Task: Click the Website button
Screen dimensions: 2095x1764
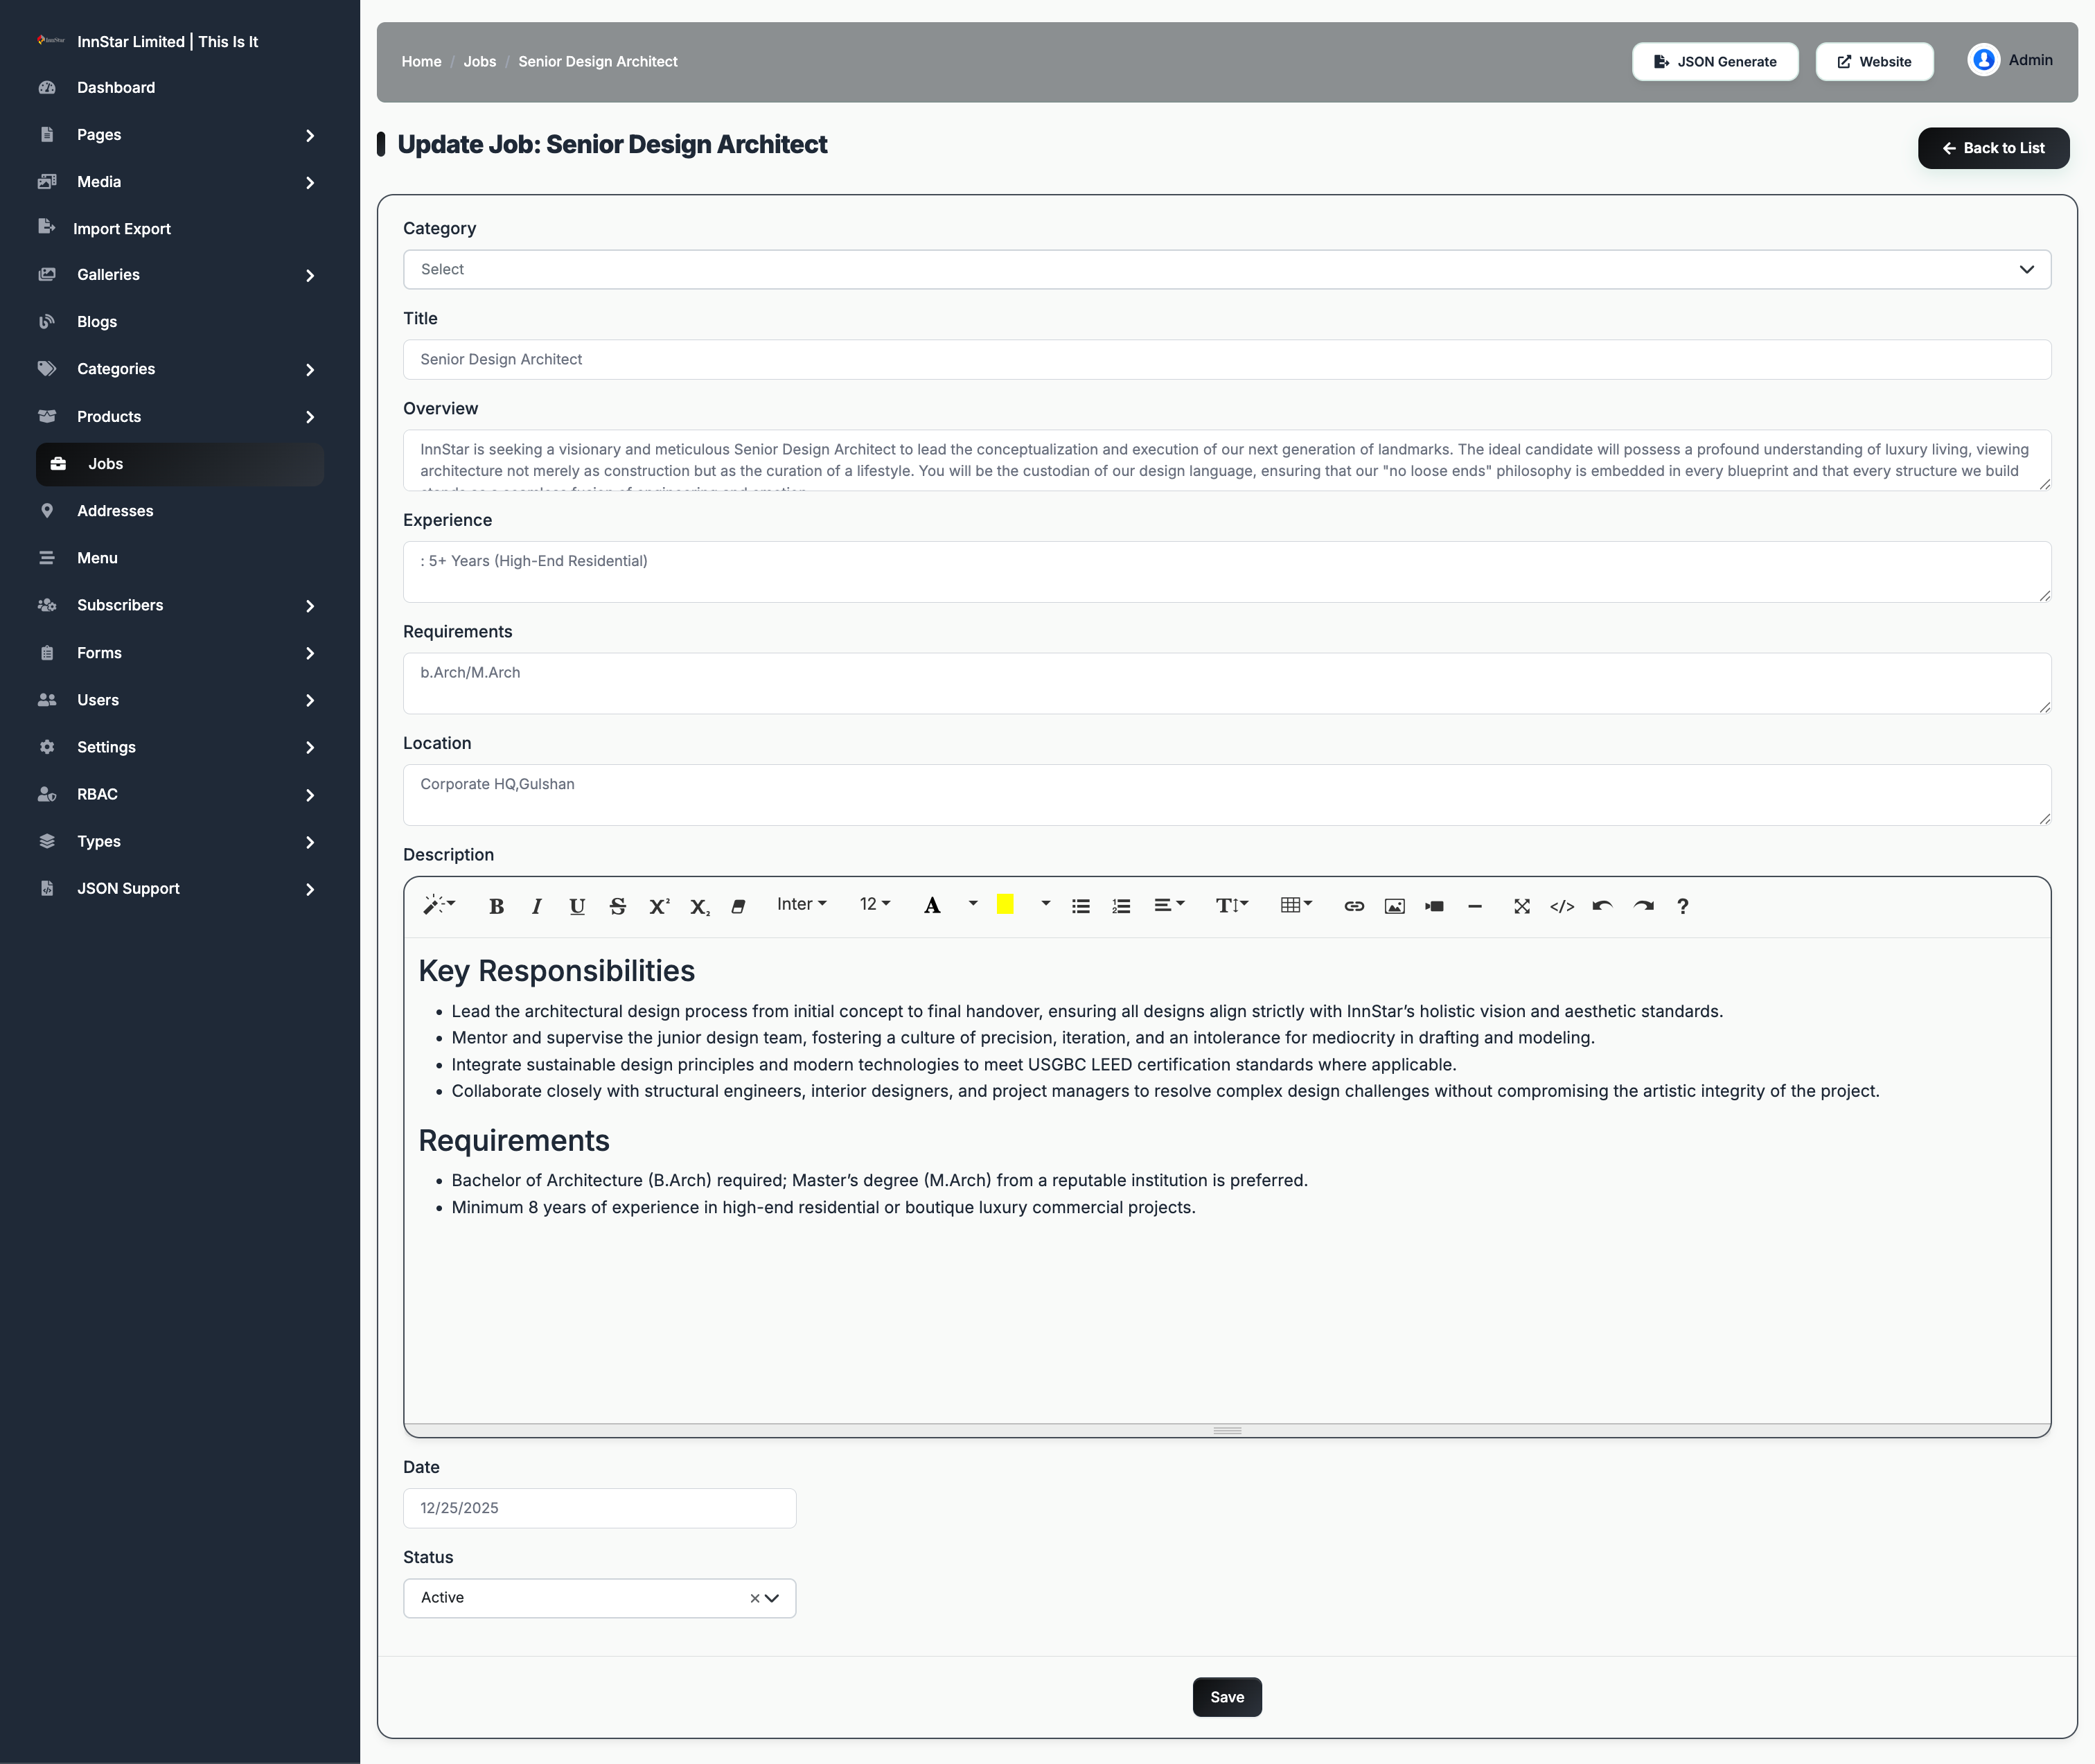Action: (x=1874, y=62)
